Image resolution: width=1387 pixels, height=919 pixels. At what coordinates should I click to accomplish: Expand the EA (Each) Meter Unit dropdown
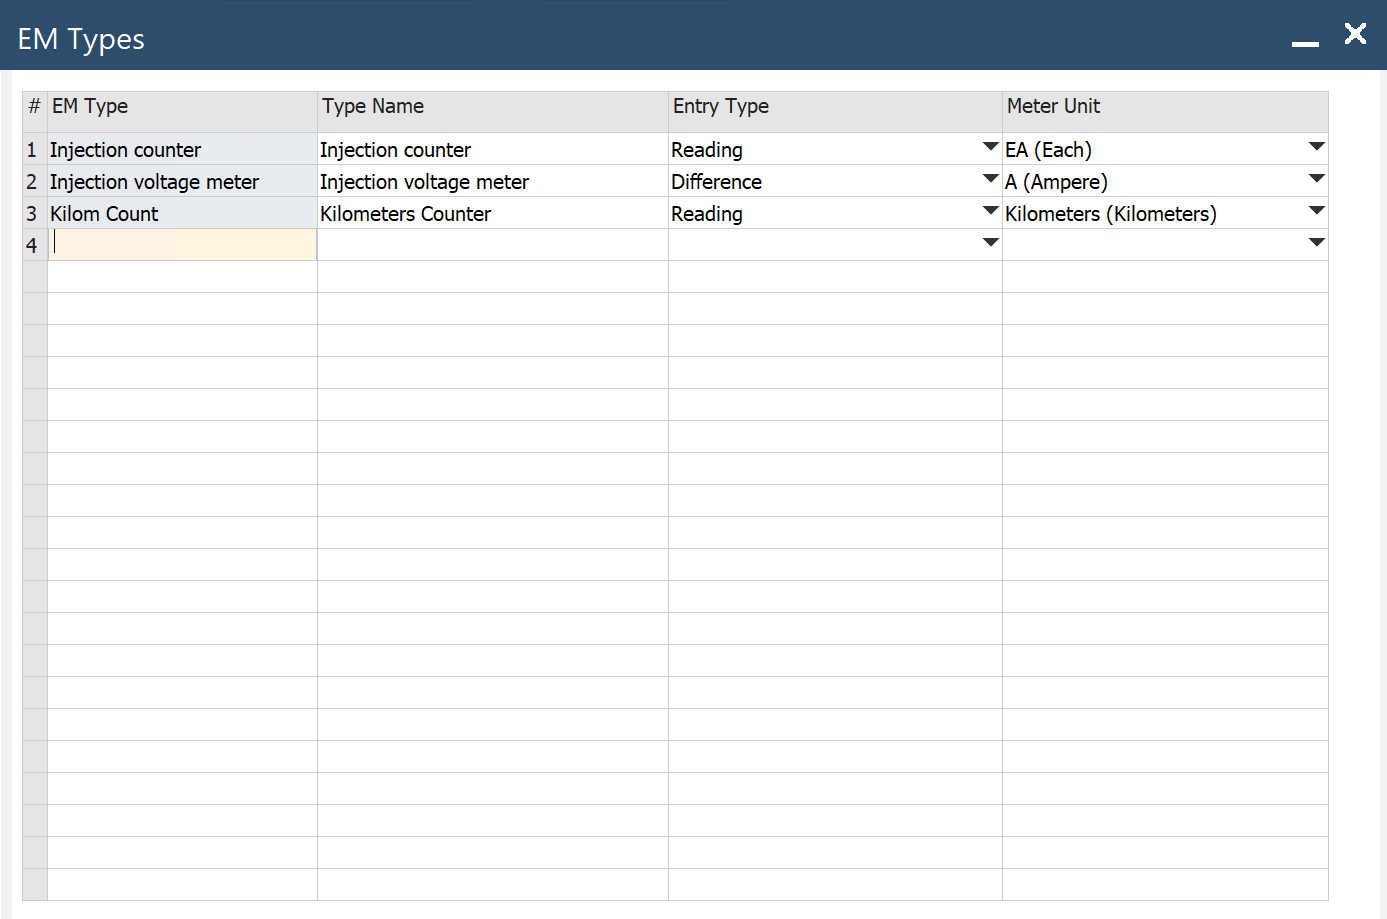[1316, 148]
